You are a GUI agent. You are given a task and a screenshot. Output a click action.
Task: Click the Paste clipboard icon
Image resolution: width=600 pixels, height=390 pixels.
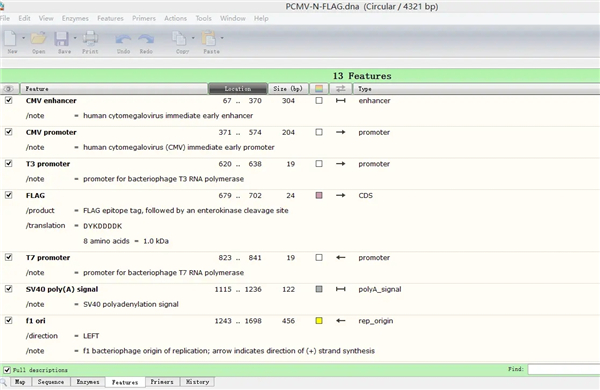[209, 39]
